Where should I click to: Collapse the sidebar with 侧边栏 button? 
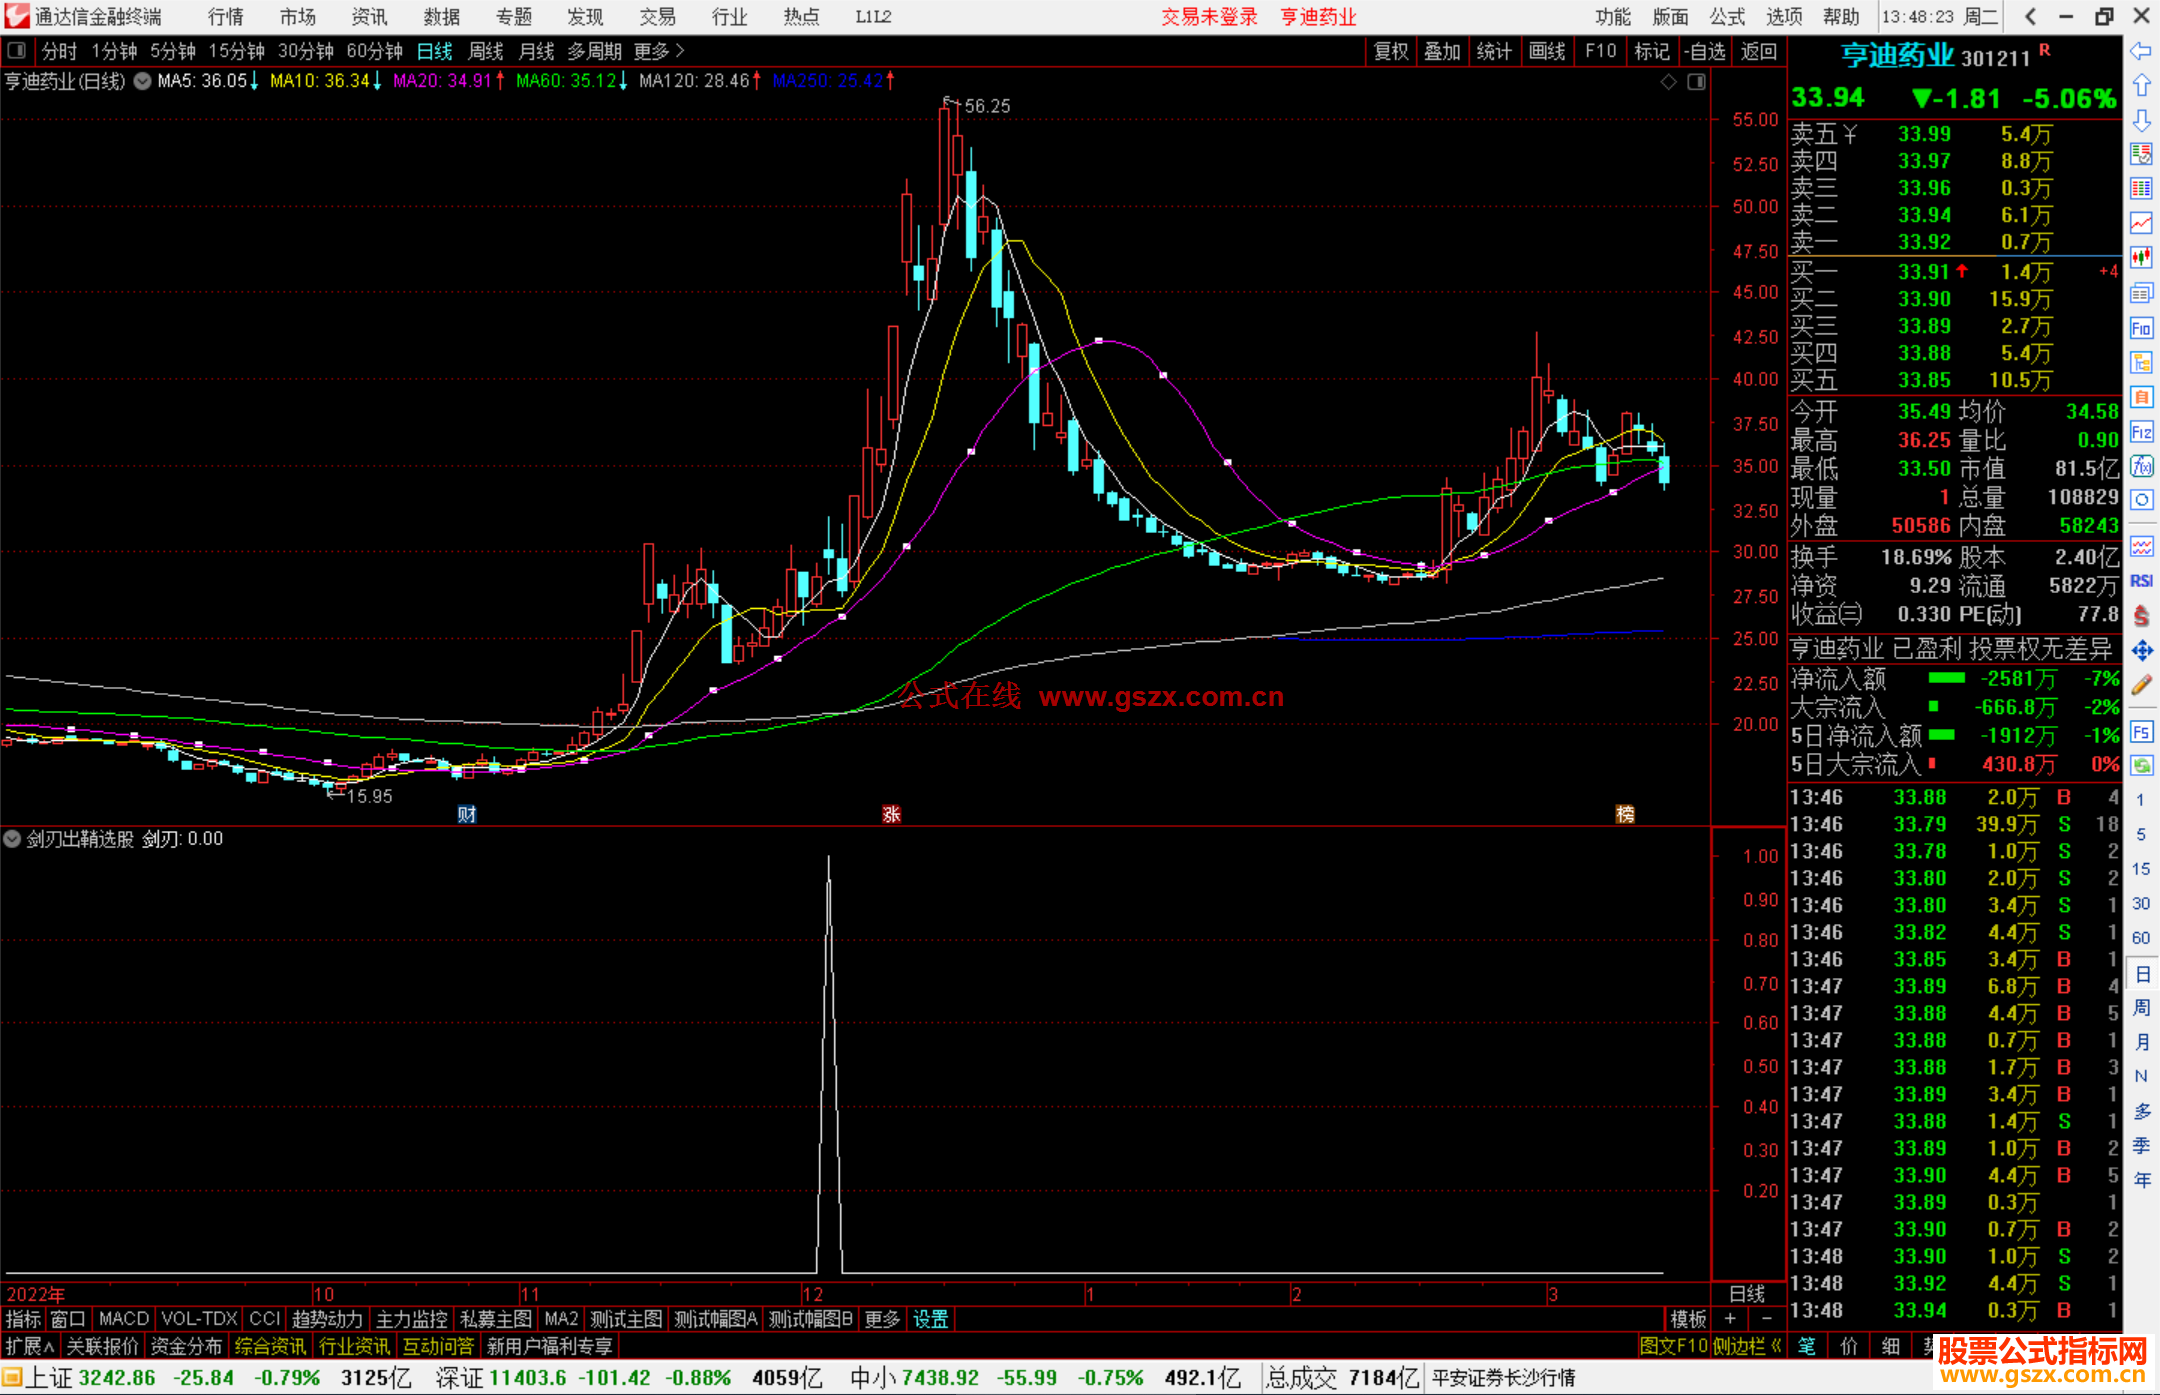tap(1747, 1346)
